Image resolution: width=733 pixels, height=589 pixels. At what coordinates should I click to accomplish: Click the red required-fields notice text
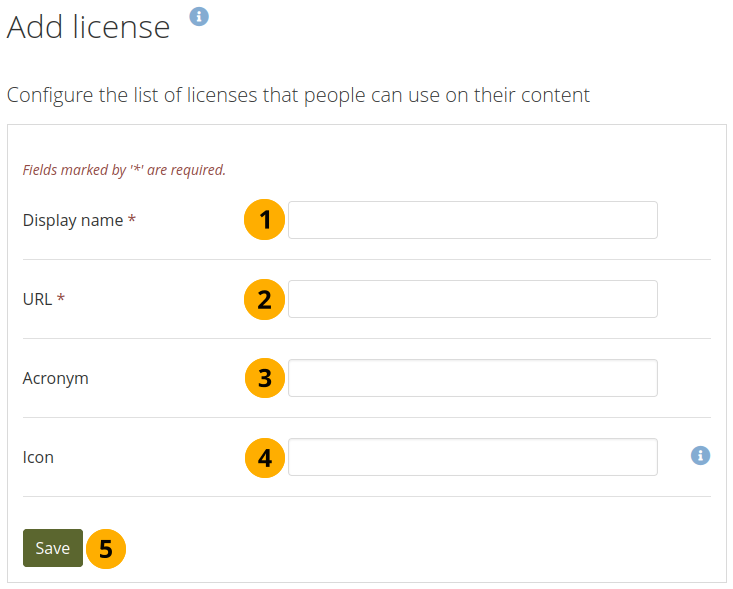[x=124, y=170]
